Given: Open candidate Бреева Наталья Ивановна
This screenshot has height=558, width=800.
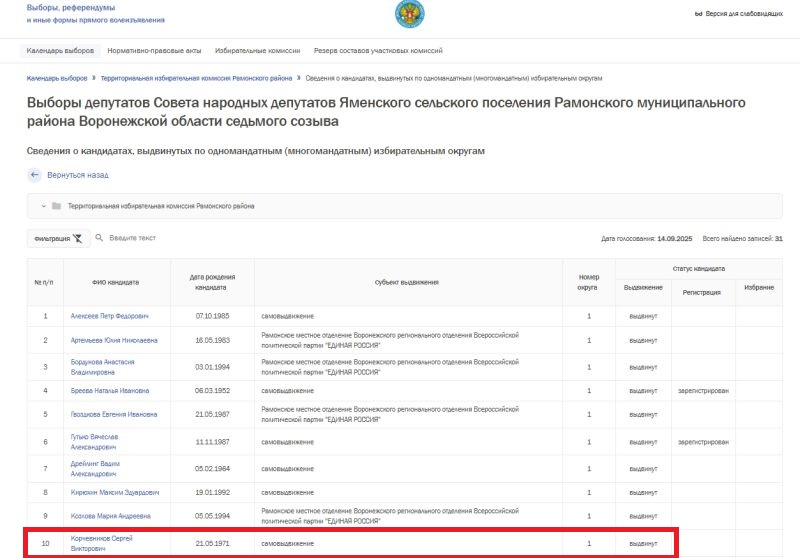Looking at the screenshot, I should point(110,390).
